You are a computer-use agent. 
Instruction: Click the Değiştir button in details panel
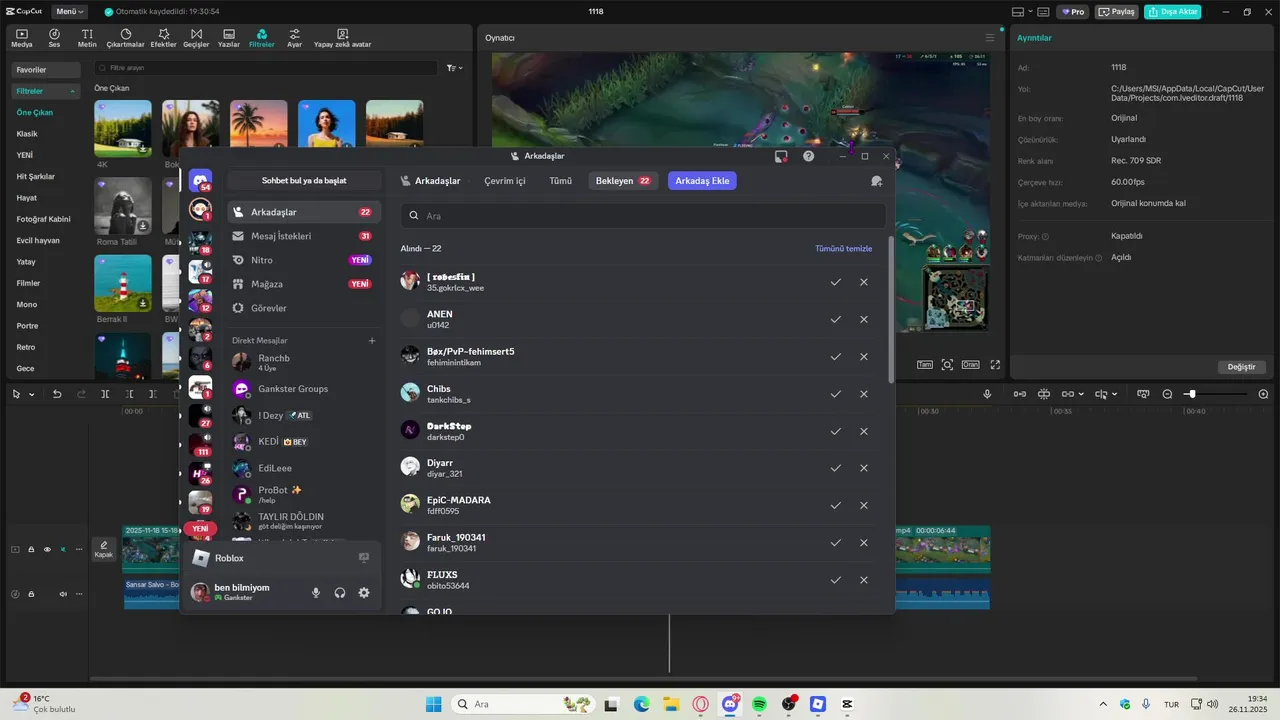pos(1241,367)
